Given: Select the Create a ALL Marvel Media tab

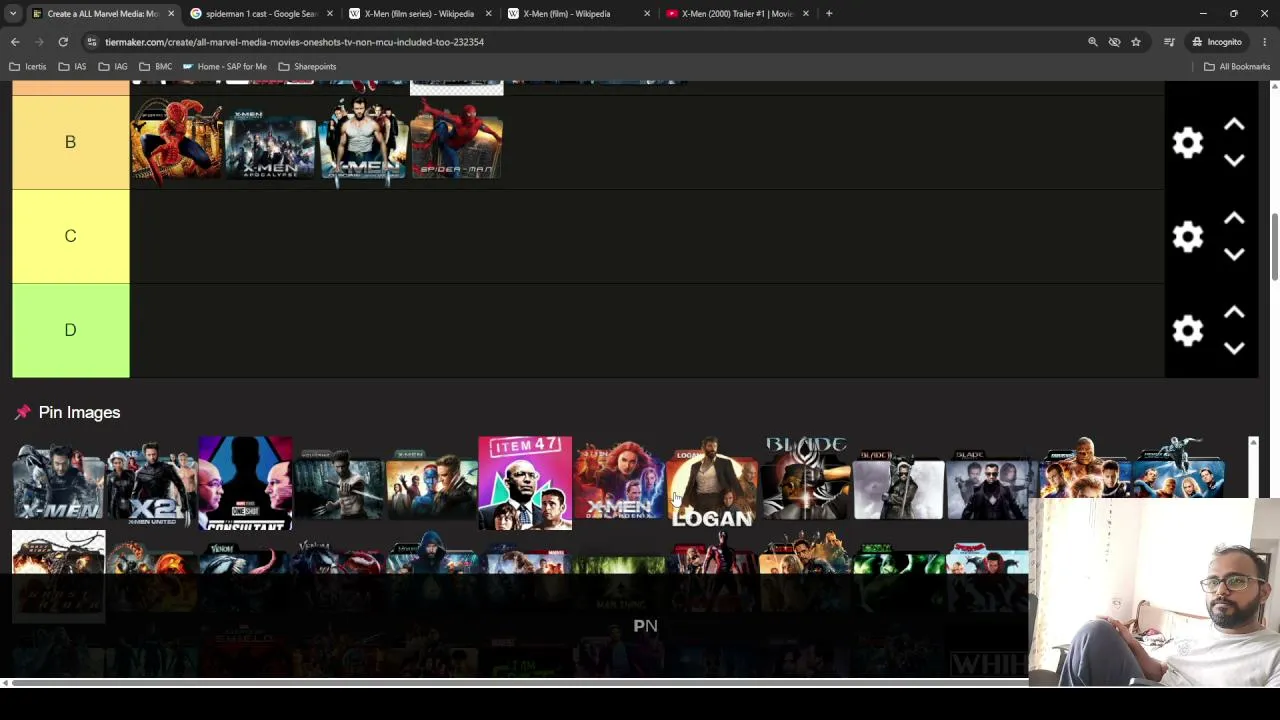Looking at the screenshot, I should [103, 14].
